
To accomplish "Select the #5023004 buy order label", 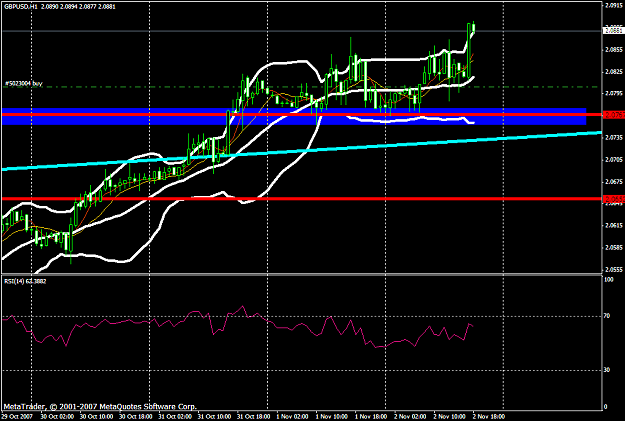I will 24,84.
